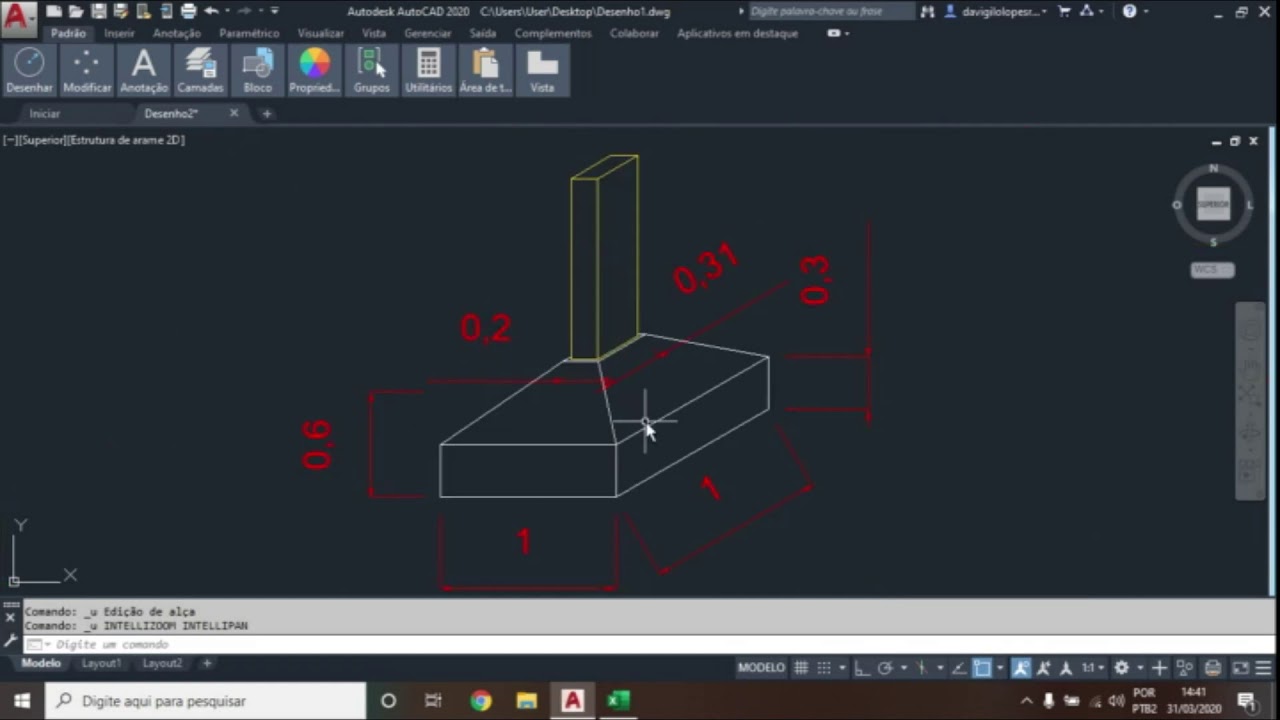Open WCS coordinate system dropdown
1280x720 pixels.
(x=1213, y=270)
